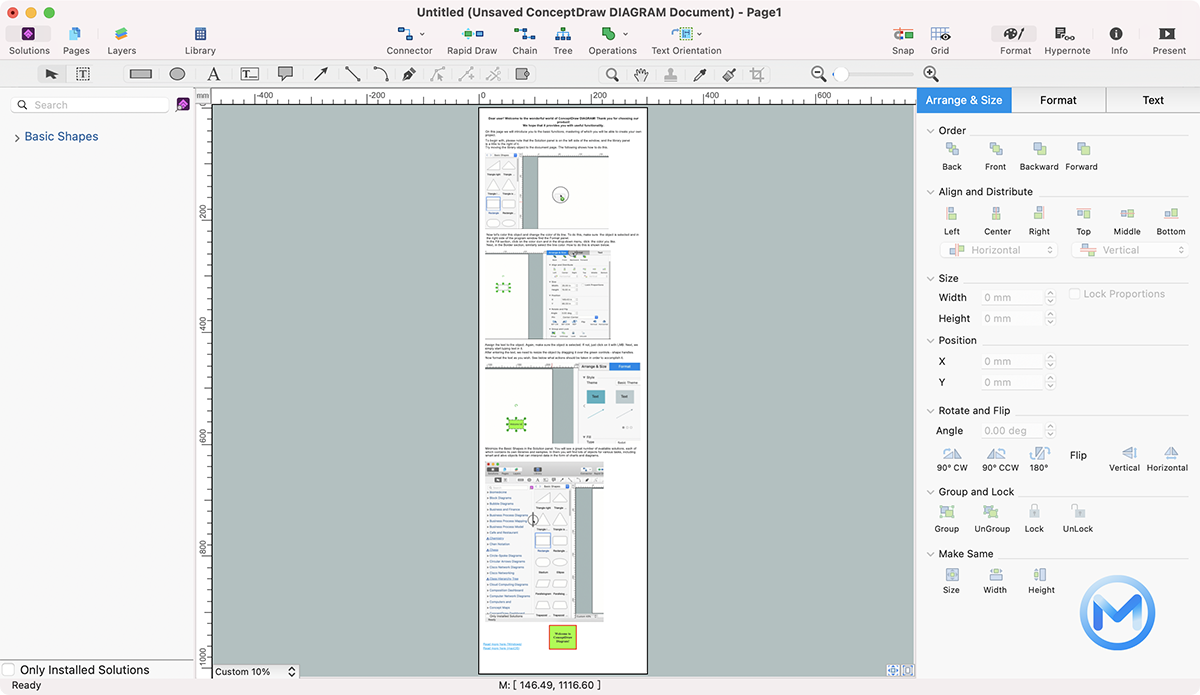Open the Vertical distribute dropdown
The width and height of the screenshot is (1200, 695).
point(1129,250)
